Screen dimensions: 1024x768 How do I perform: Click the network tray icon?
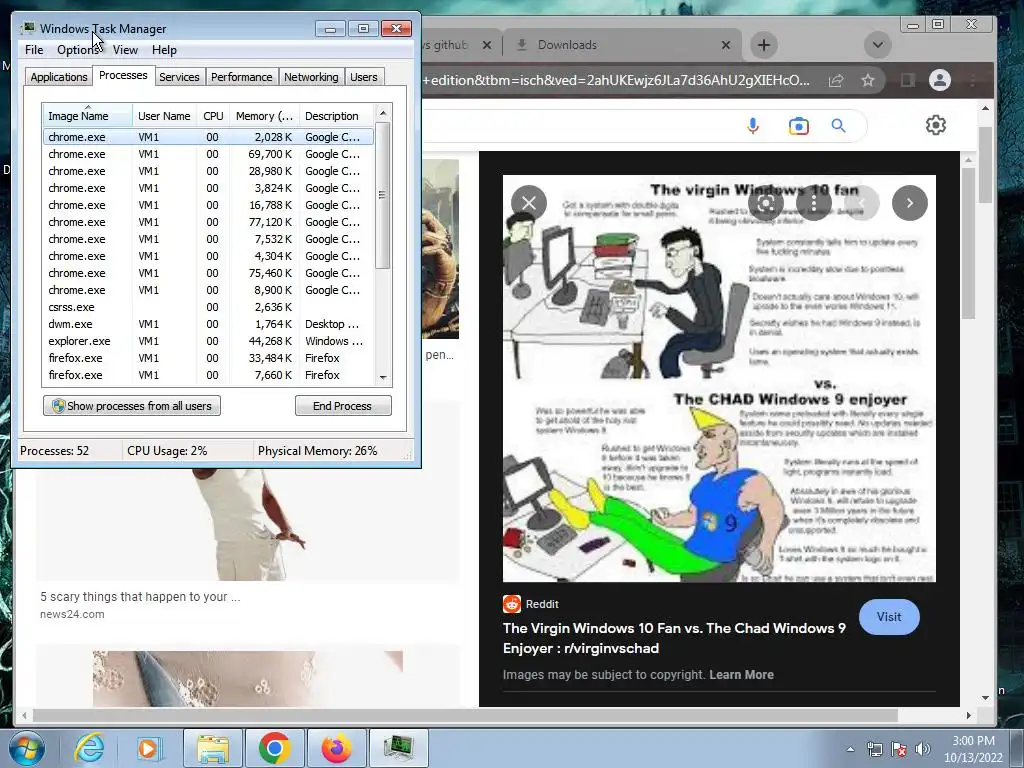[x=874, y=749]
